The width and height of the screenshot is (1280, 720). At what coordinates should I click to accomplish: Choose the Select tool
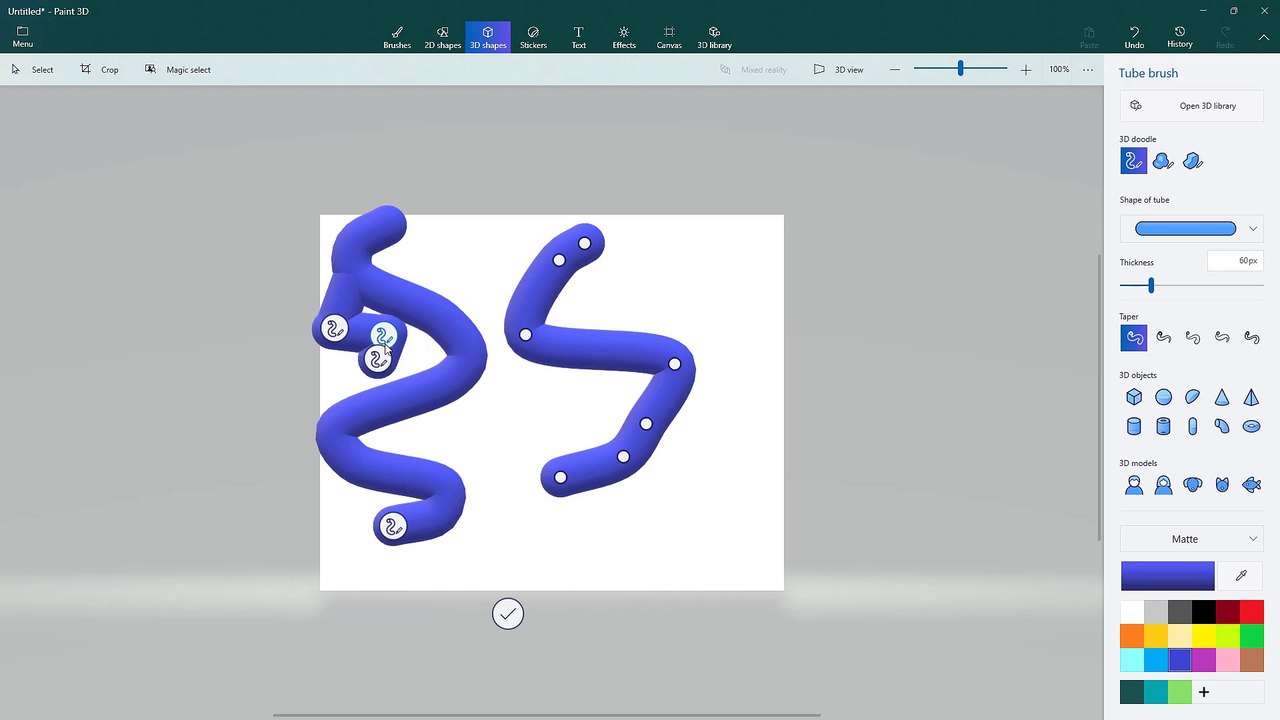pyautogui.click(x=32, y=70)
